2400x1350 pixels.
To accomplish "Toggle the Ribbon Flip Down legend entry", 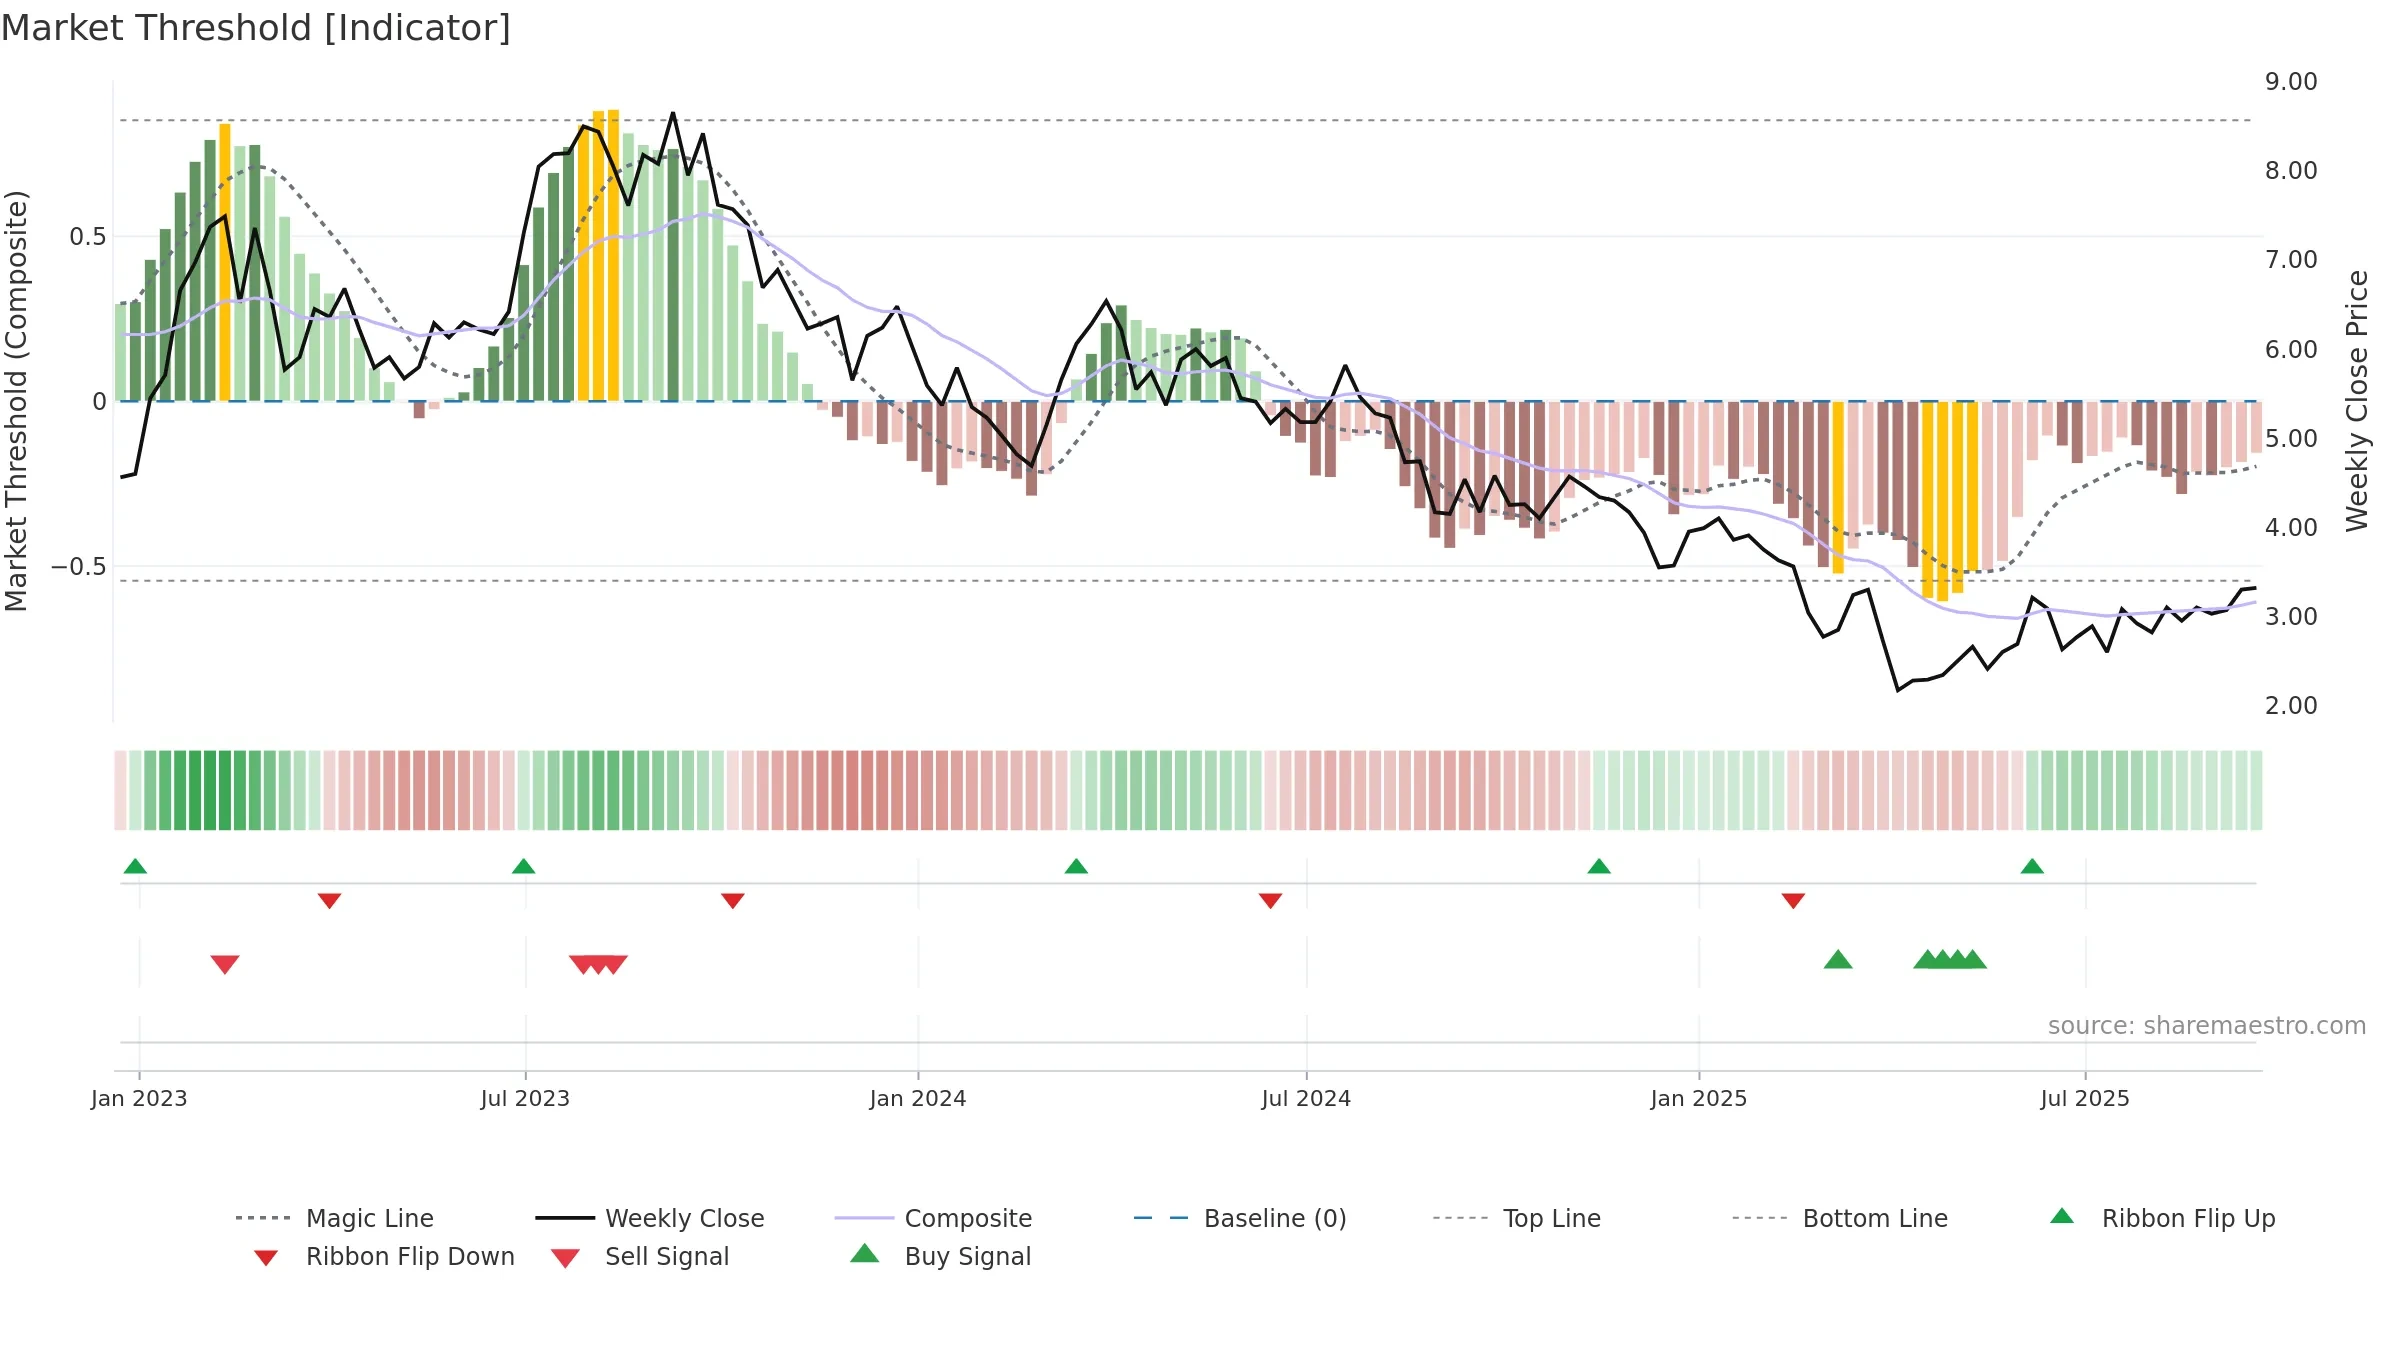I will (x=383, y=1256).
